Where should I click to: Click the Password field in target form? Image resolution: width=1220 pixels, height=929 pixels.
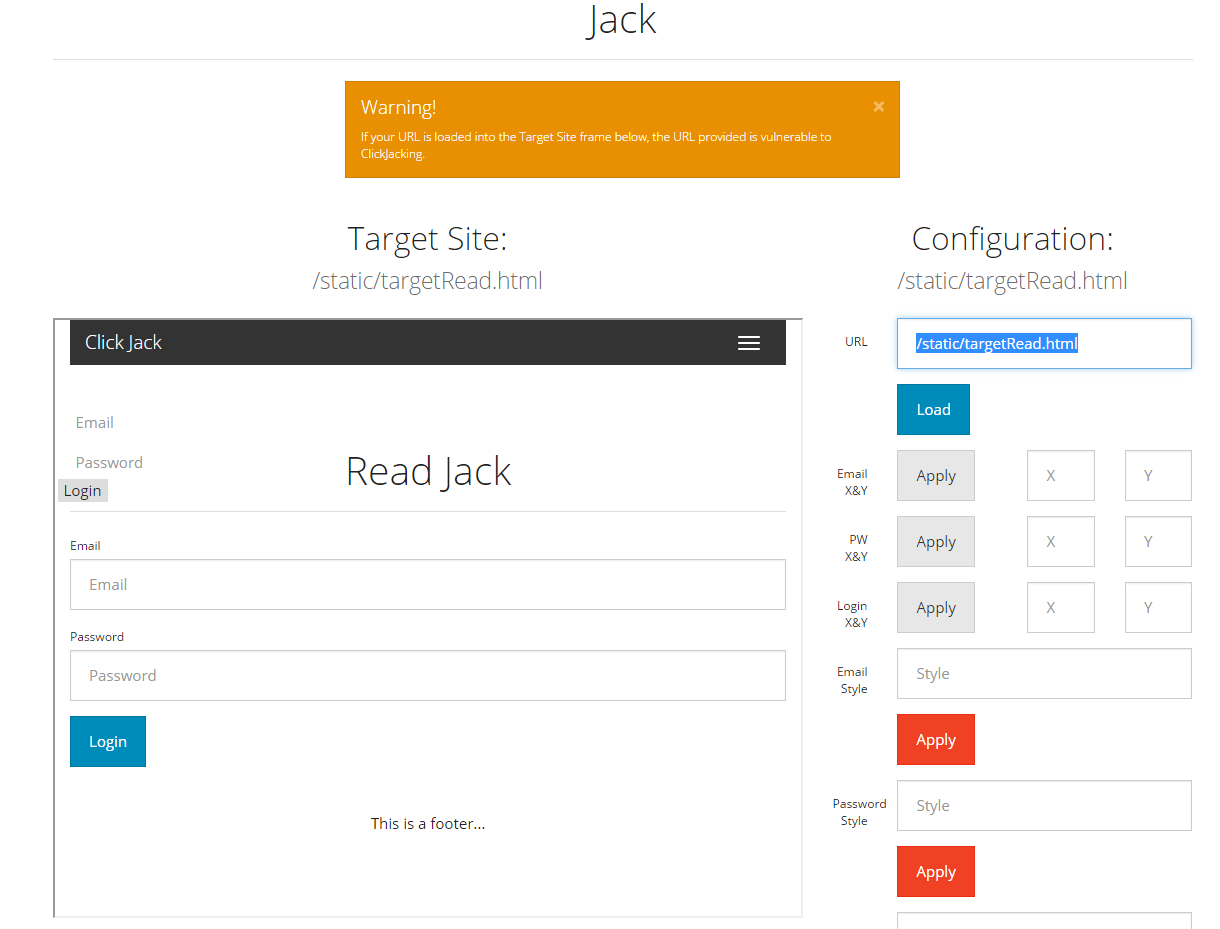tap(427, 676)
